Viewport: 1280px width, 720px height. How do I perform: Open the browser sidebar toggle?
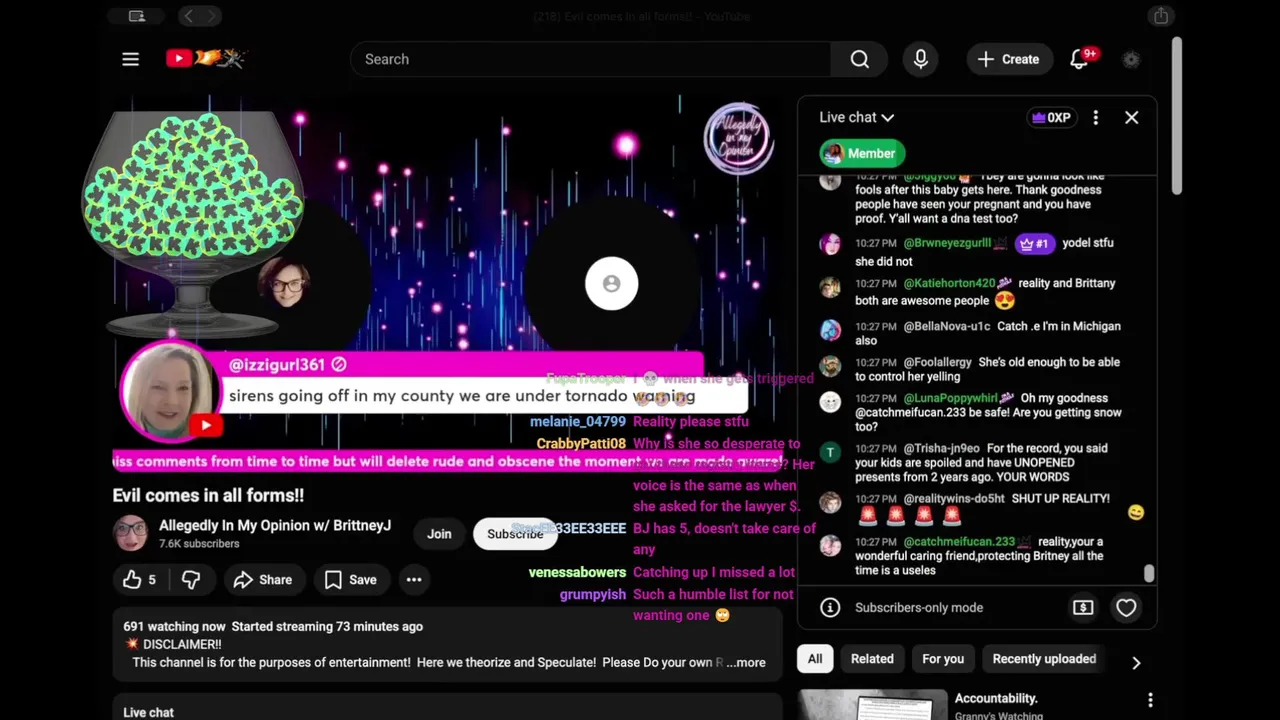pyautogui.click(x=137, y=16)
